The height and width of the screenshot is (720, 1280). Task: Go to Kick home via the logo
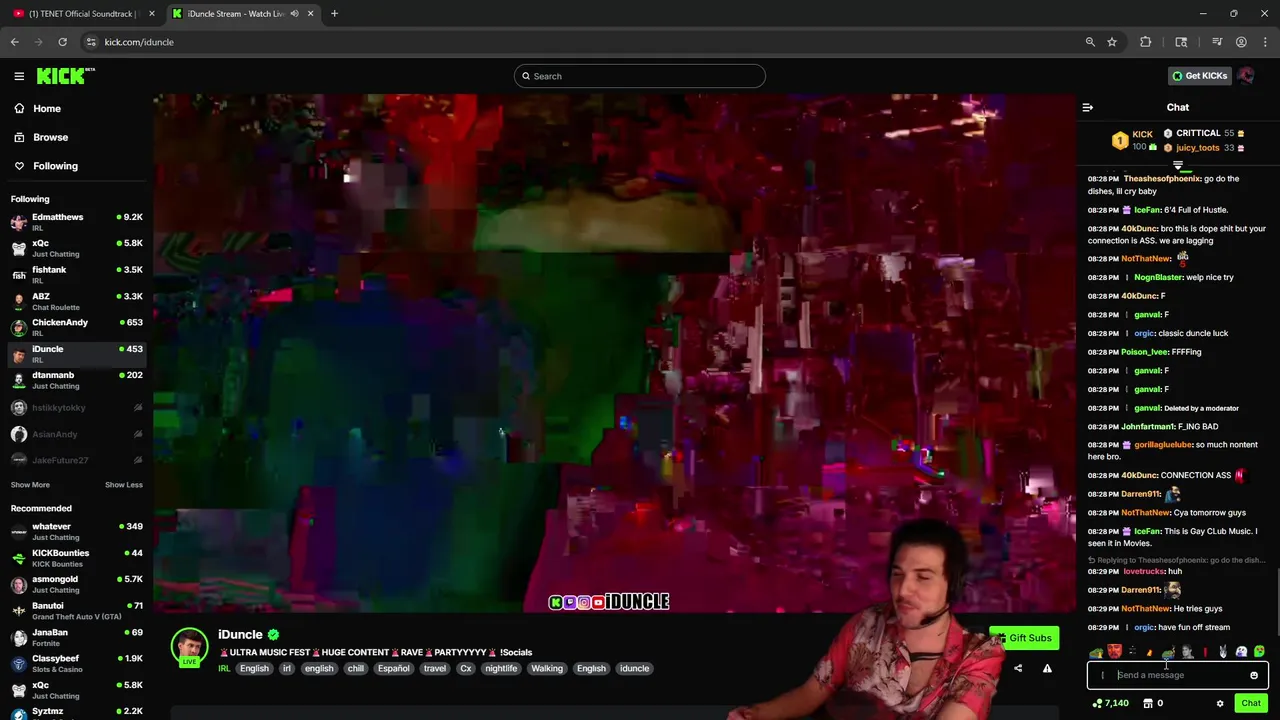coord(65,76)
